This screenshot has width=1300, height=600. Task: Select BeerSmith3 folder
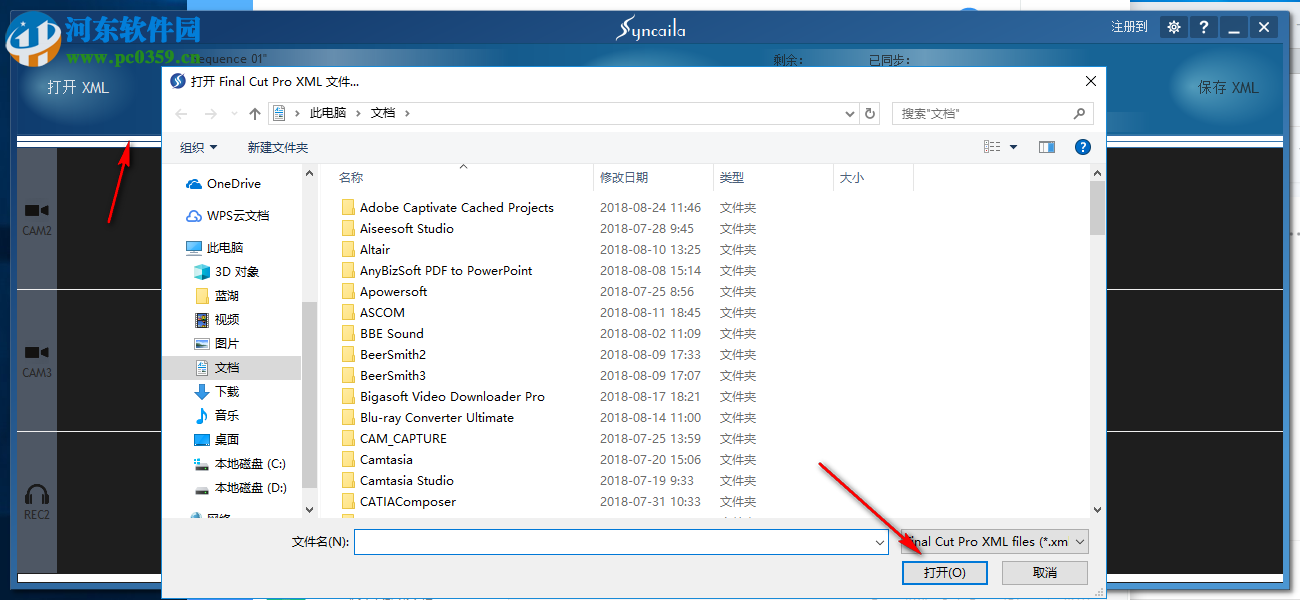coord(383,376)
